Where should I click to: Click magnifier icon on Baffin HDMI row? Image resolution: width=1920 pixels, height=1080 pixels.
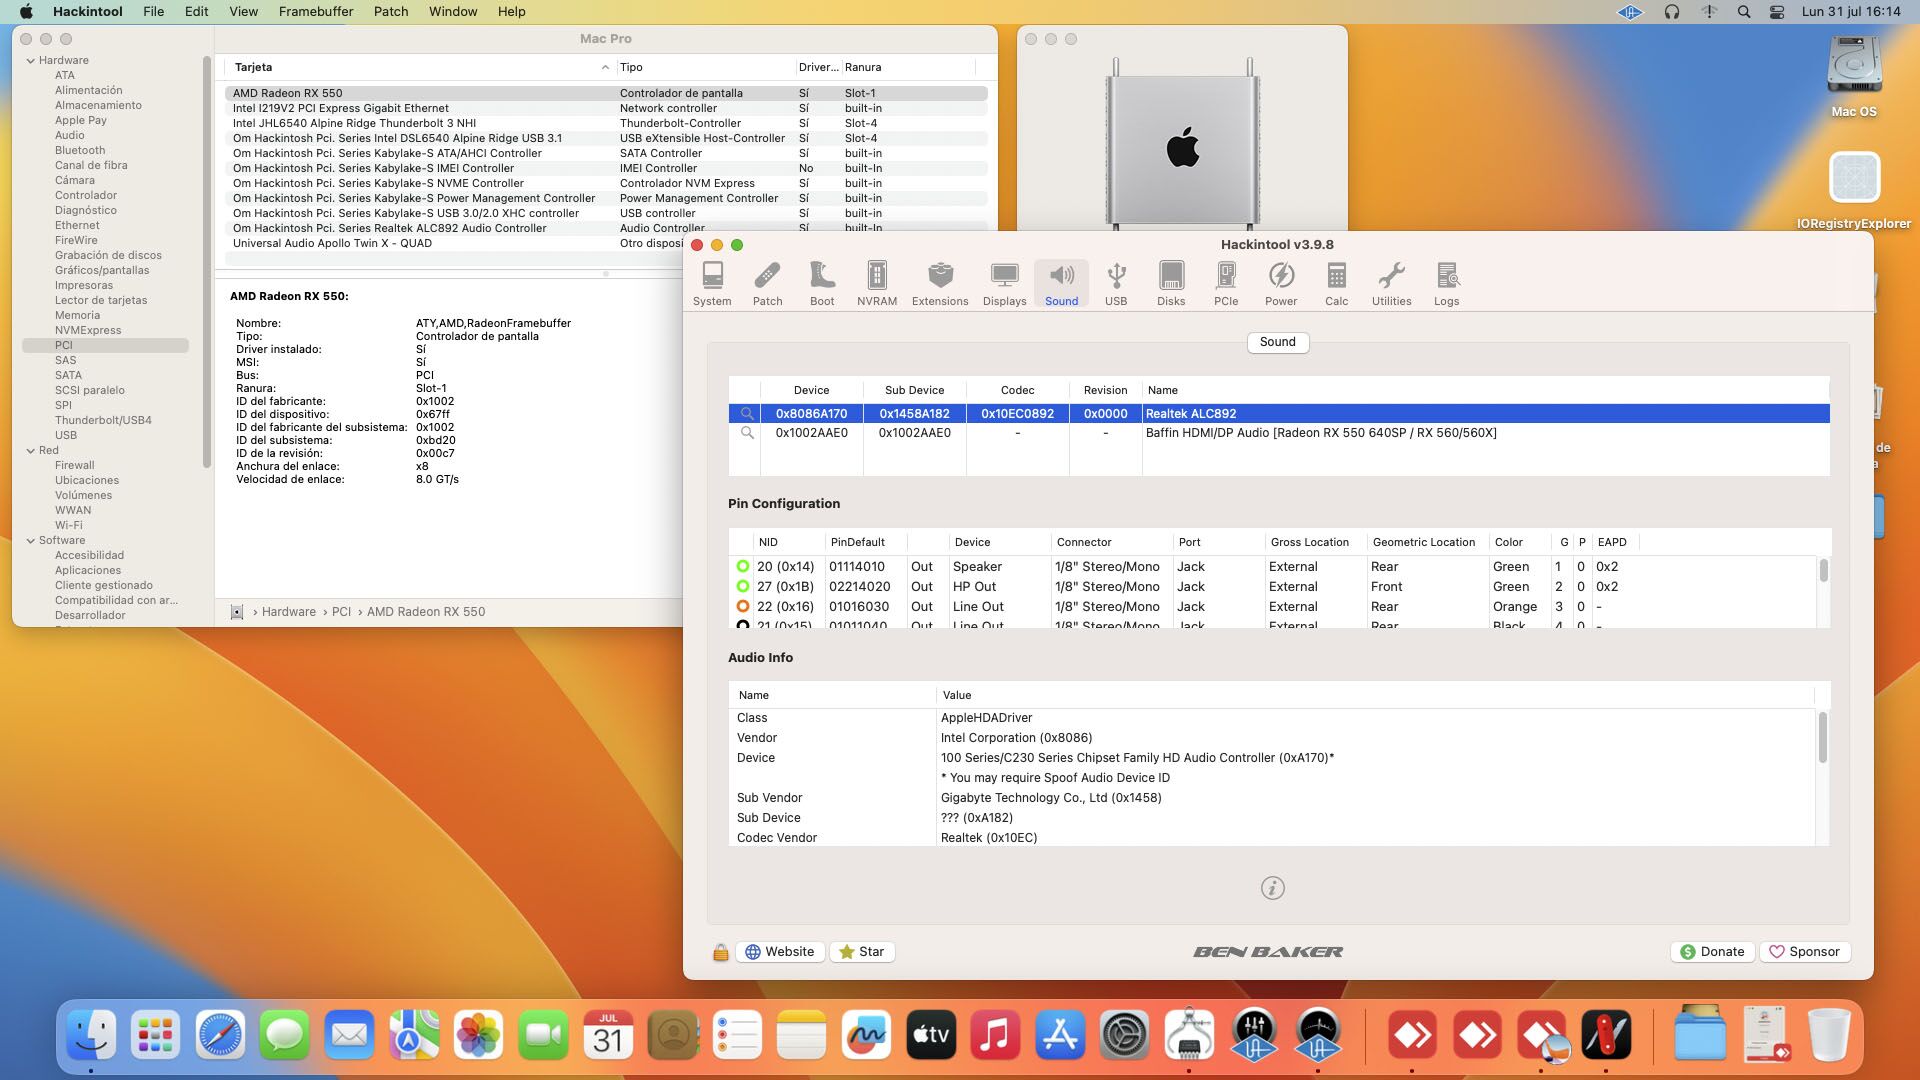(x=746, y=433)
